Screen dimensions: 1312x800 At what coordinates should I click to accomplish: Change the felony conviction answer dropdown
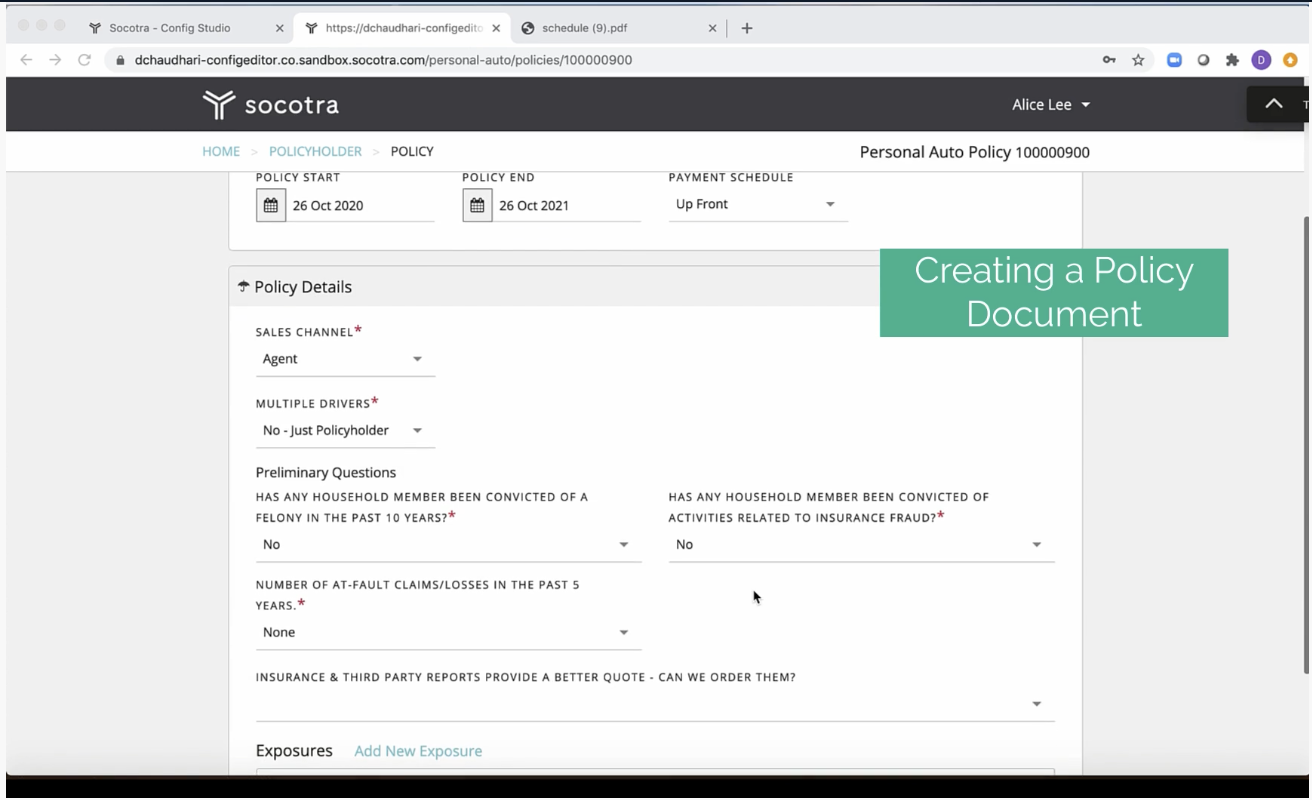click(x=447, y=544)
